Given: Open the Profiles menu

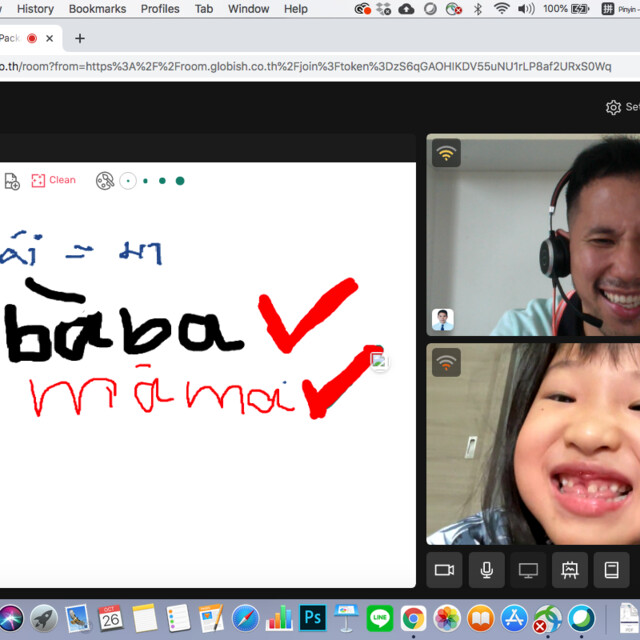Looking at the screenshot, I should coord(160,9).
